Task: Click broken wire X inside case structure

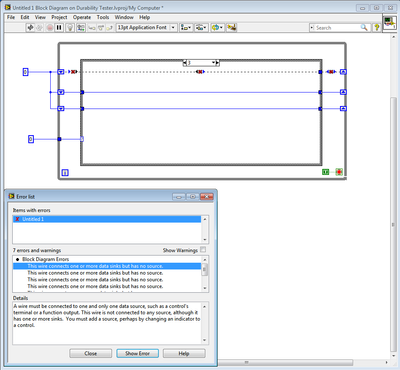Action: click(x=200, y=72)
